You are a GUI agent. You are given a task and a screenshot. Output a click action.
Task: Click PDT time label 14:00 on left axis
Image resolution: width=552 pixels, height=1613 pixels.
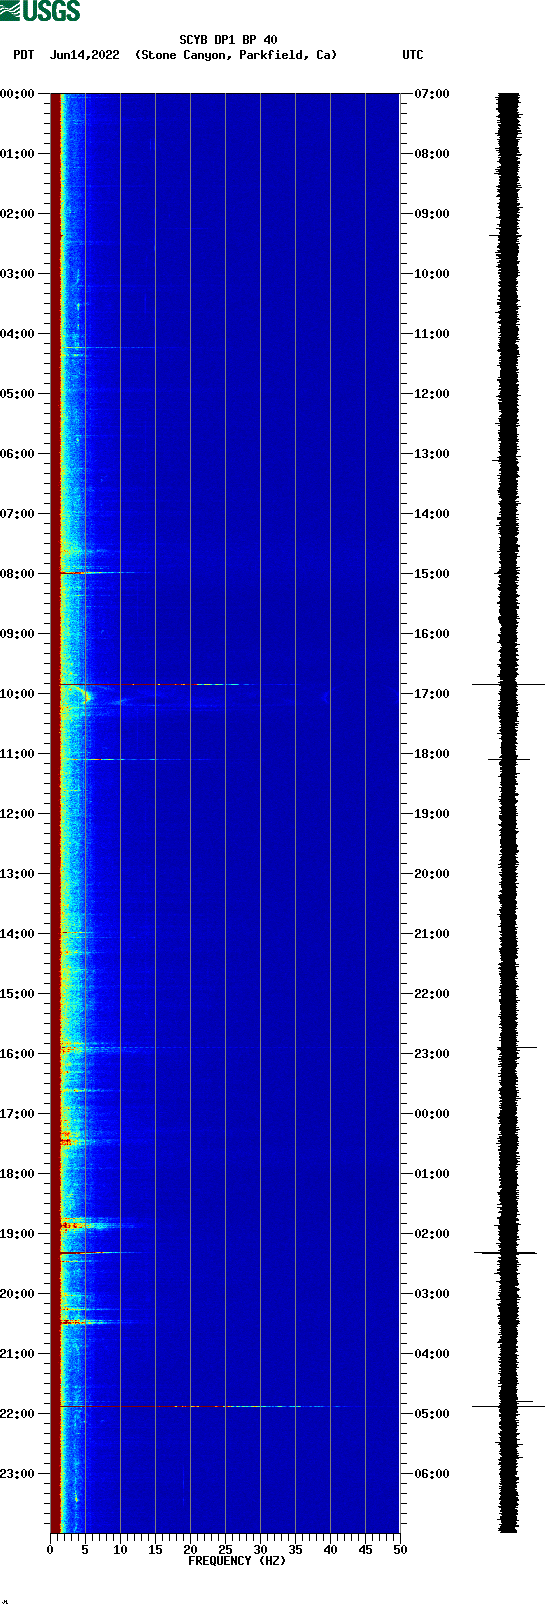18,934
